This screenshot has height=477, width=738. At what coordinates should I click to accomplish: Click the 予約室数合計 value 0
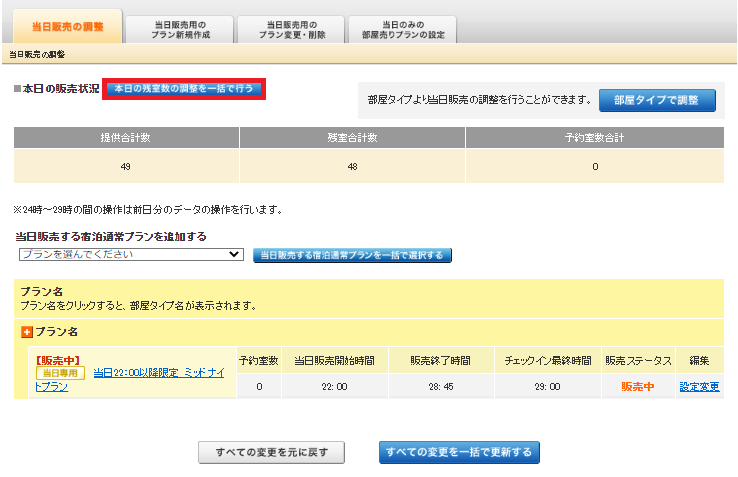[595, 166]
